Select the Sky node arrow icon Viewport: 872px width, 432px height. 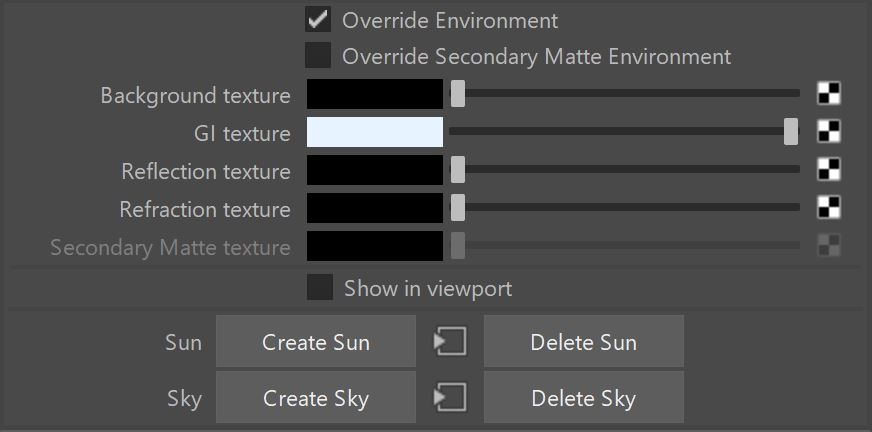(450, 398)
